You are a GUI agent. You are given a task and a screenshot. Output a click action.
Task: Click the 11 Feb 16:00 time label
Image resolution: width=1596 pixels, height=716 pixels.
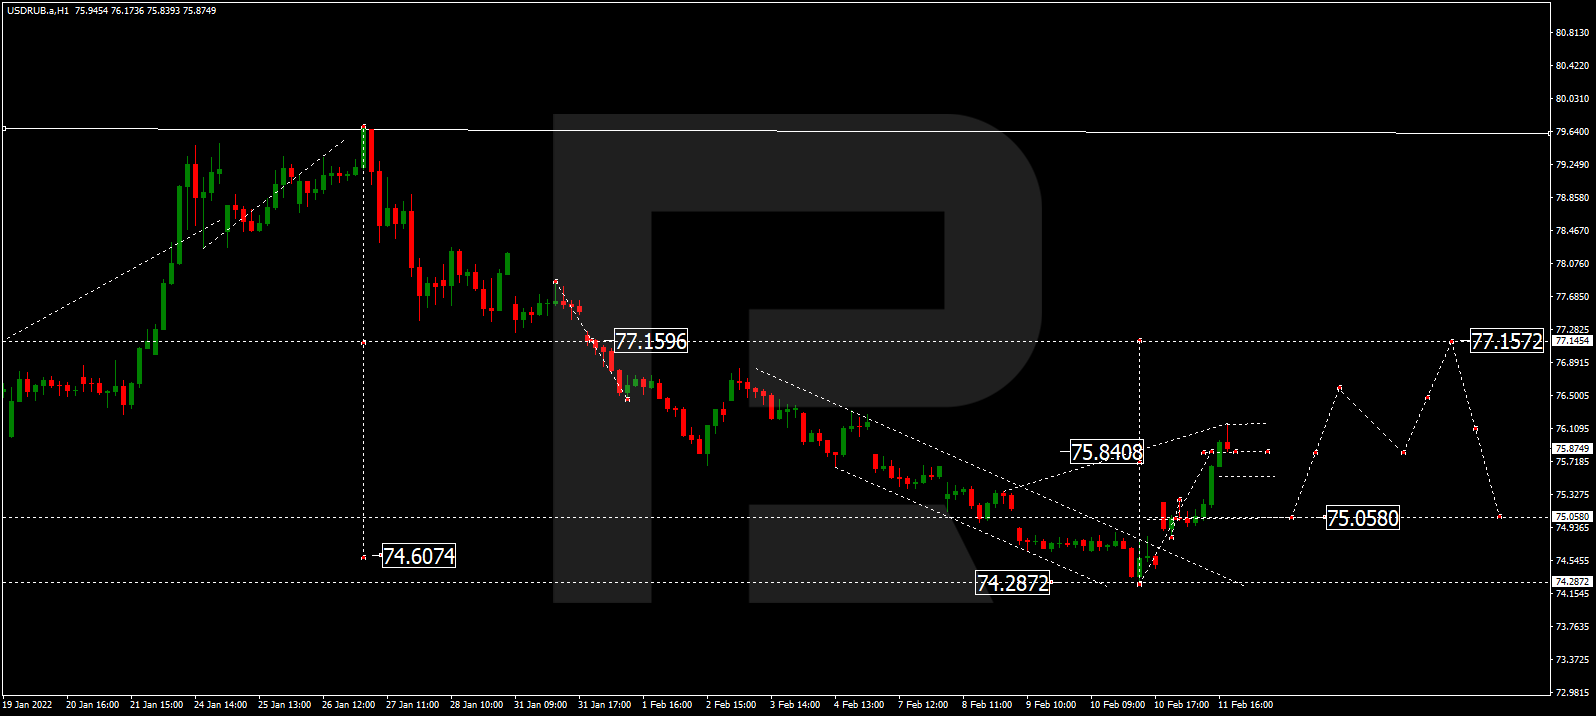coord(1245,705)
